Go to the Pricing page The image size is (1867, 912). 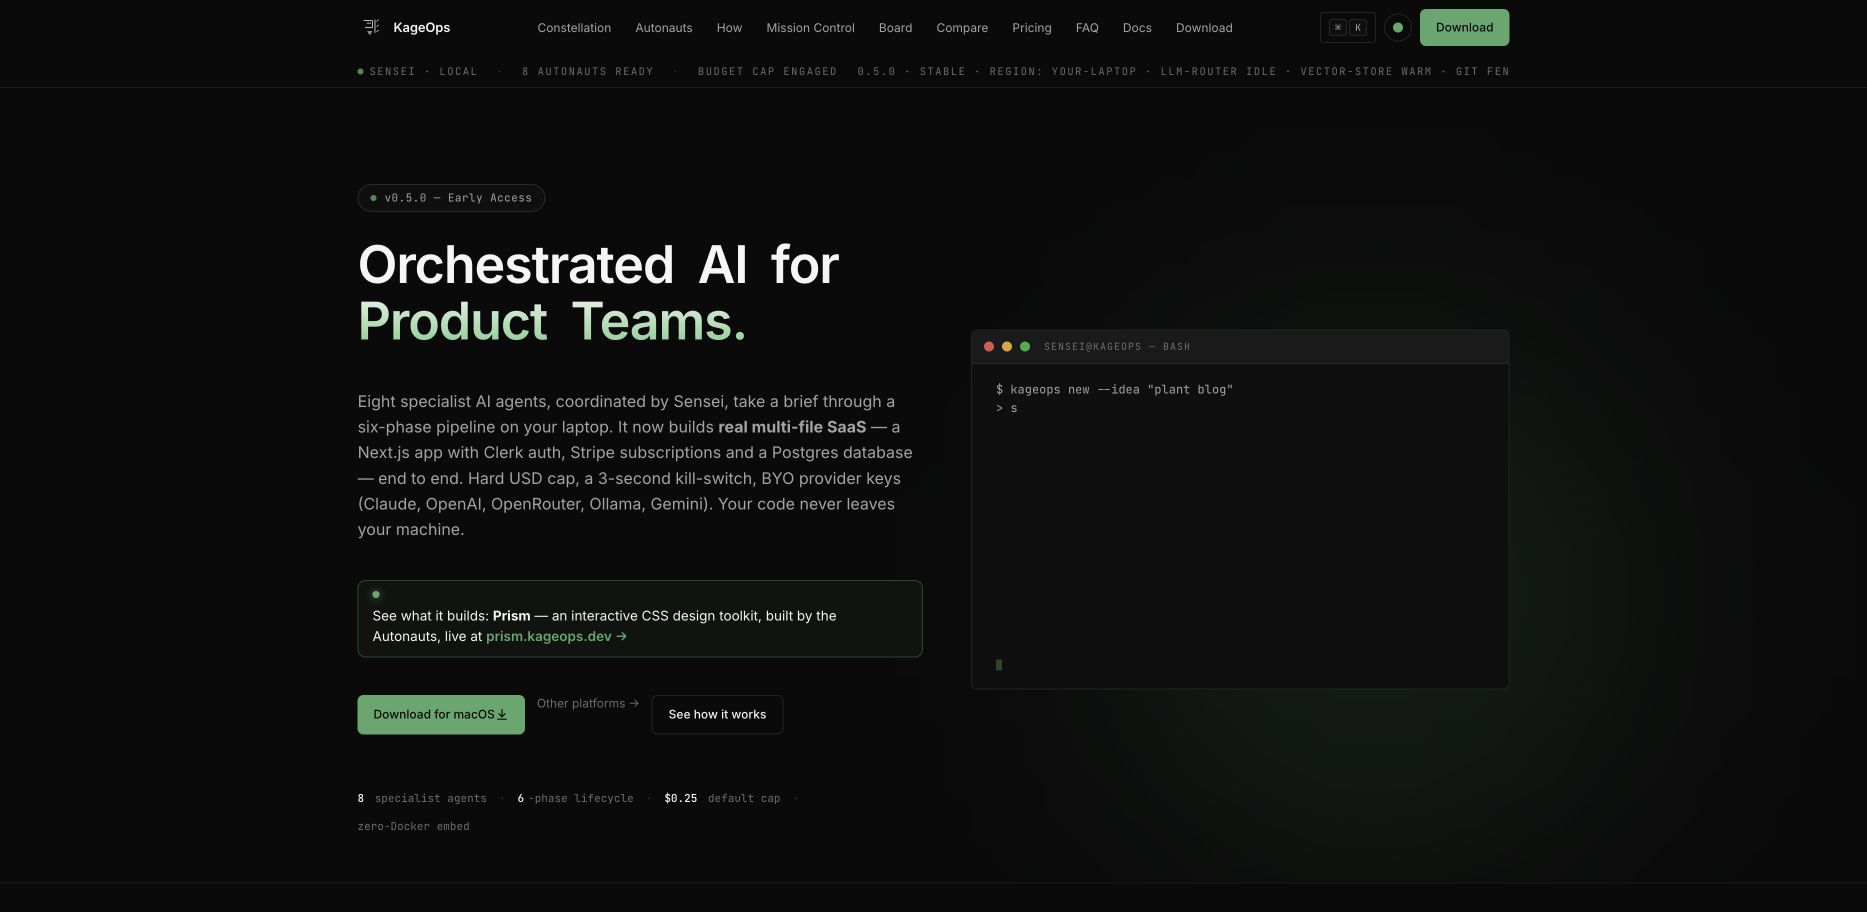coord(1031,28)
